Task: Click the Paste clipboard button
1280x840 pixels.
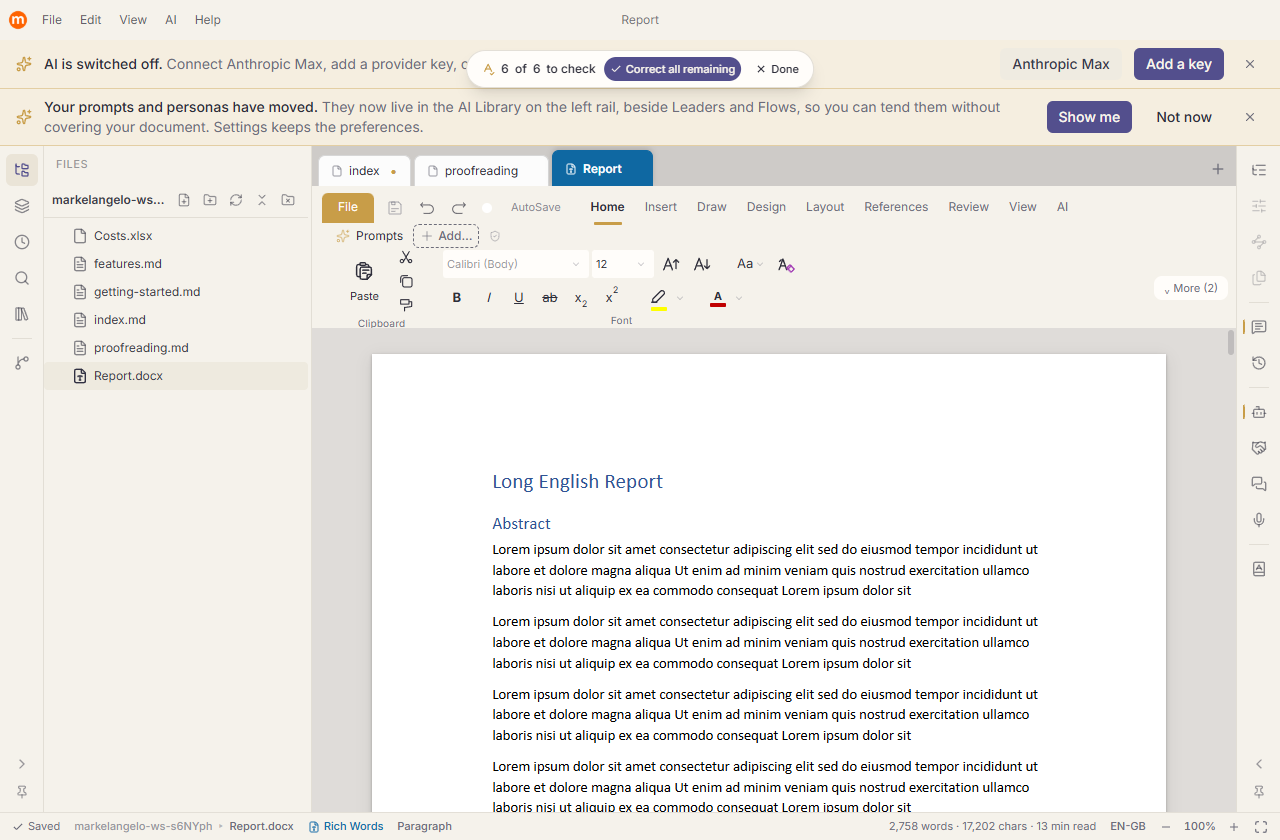Action: click(364, 281)
